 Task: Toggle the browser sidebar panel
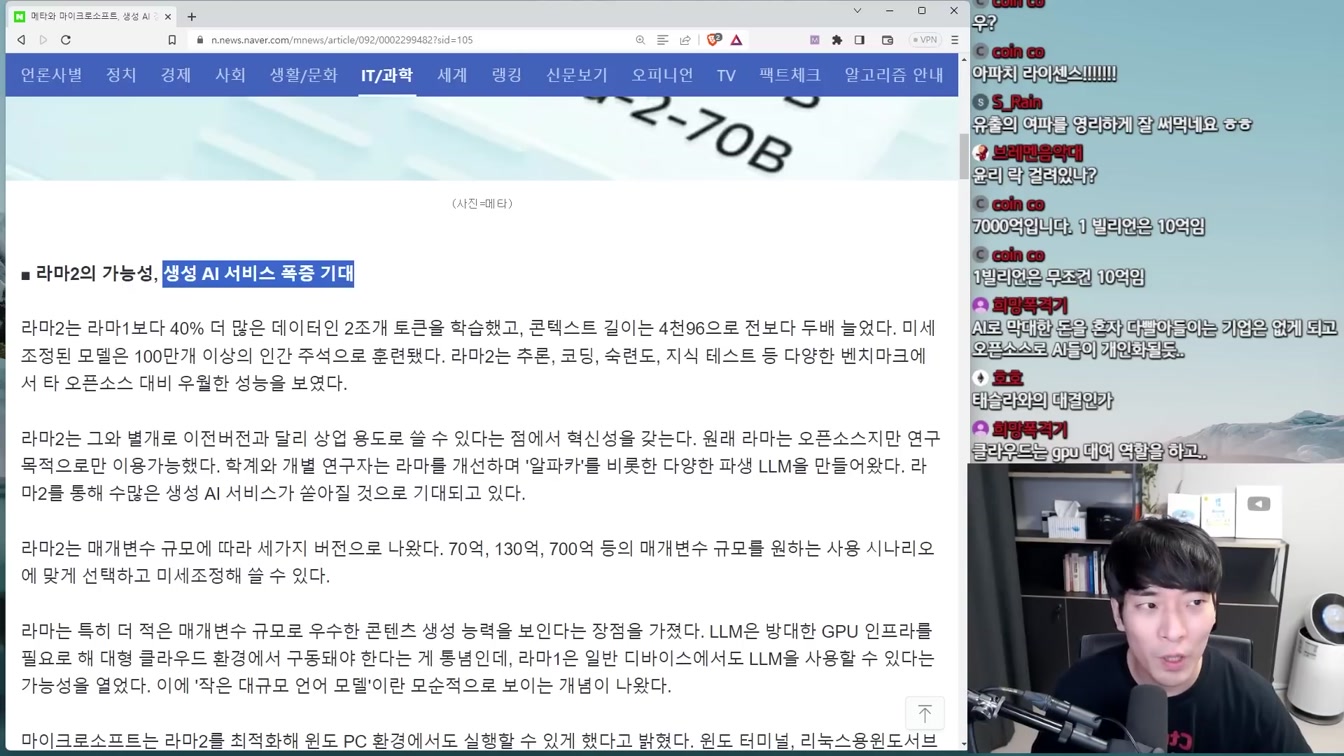click(859, 40)
